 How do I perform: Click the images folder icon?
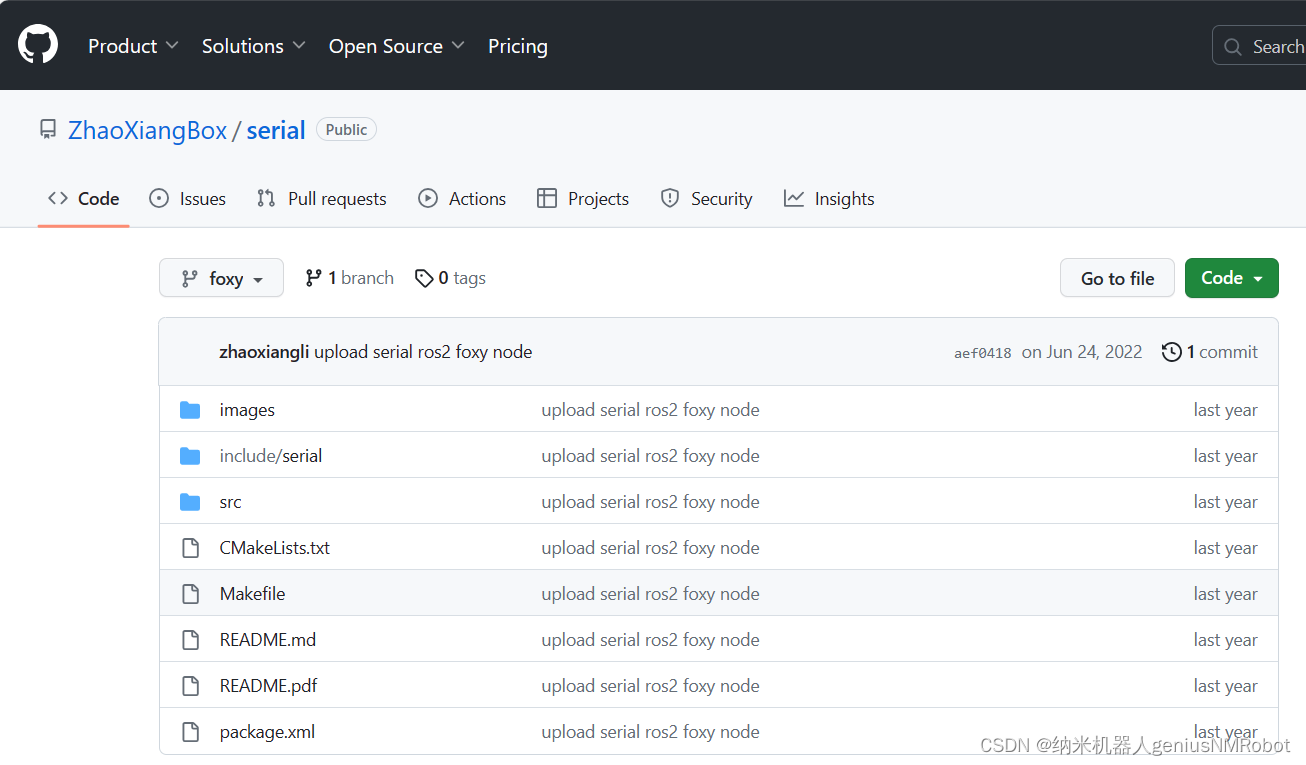[190, 410]
